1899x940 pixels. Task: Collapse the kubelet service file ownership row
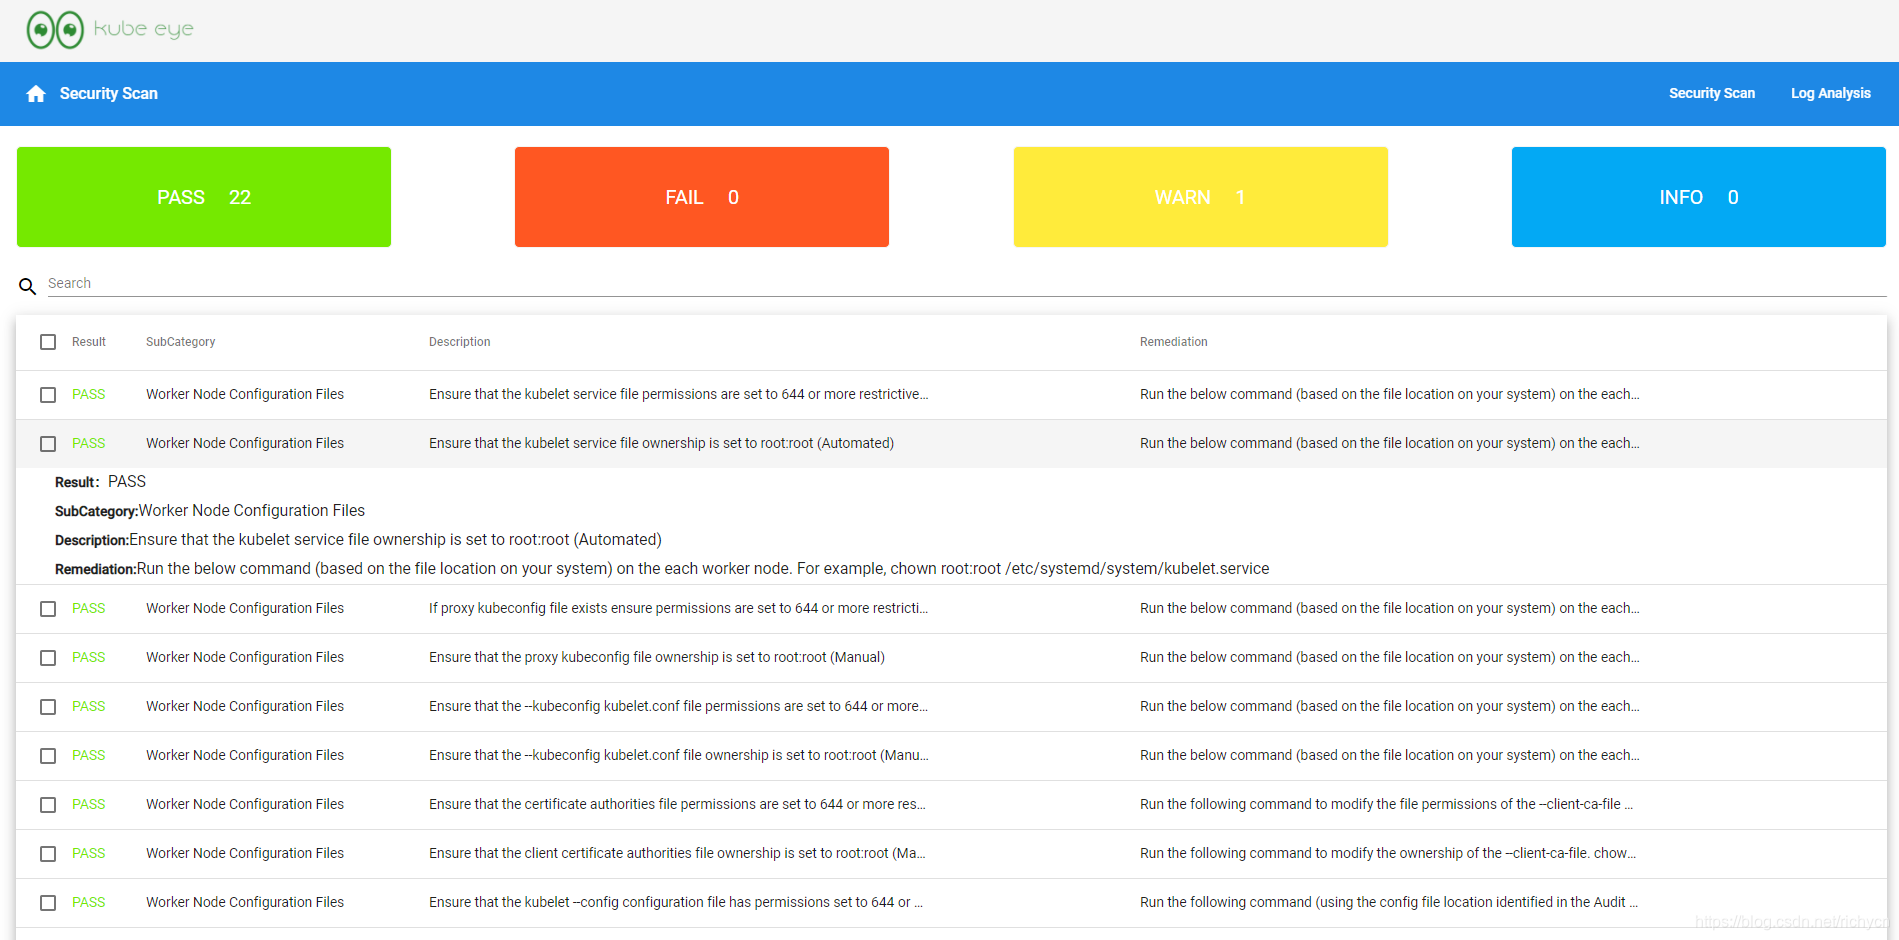[x=951, y=444]
